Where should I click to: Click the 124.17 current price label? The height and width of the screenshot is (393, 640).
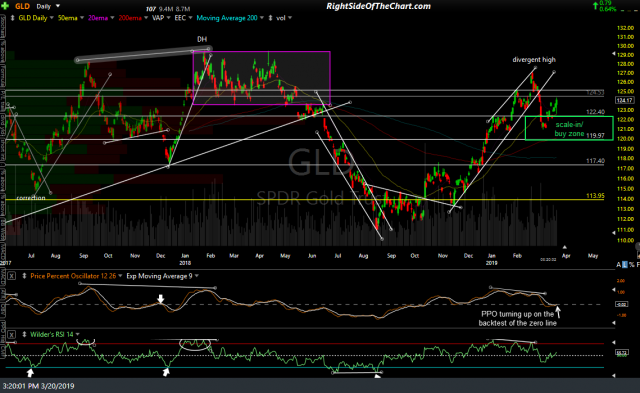coord(624,100)
